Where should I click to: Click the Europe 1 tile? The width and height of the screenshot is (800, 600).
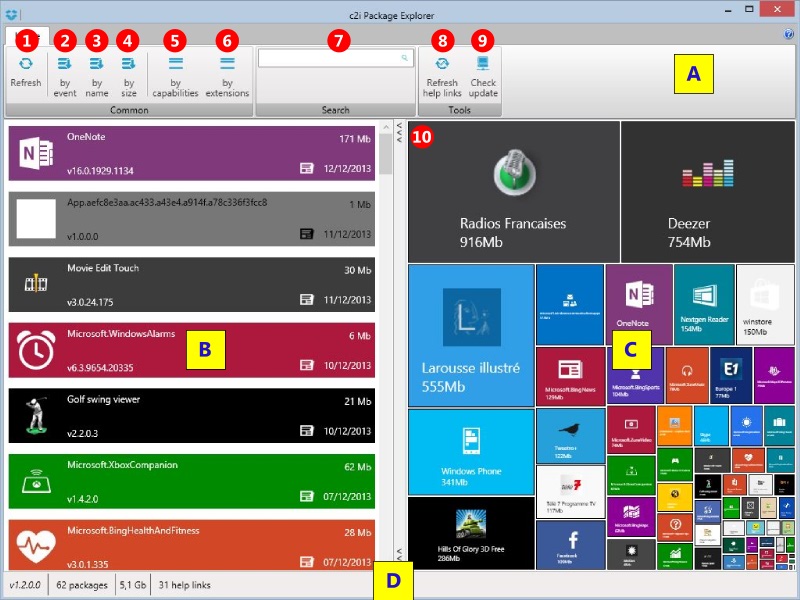click(x=731, y=375)
